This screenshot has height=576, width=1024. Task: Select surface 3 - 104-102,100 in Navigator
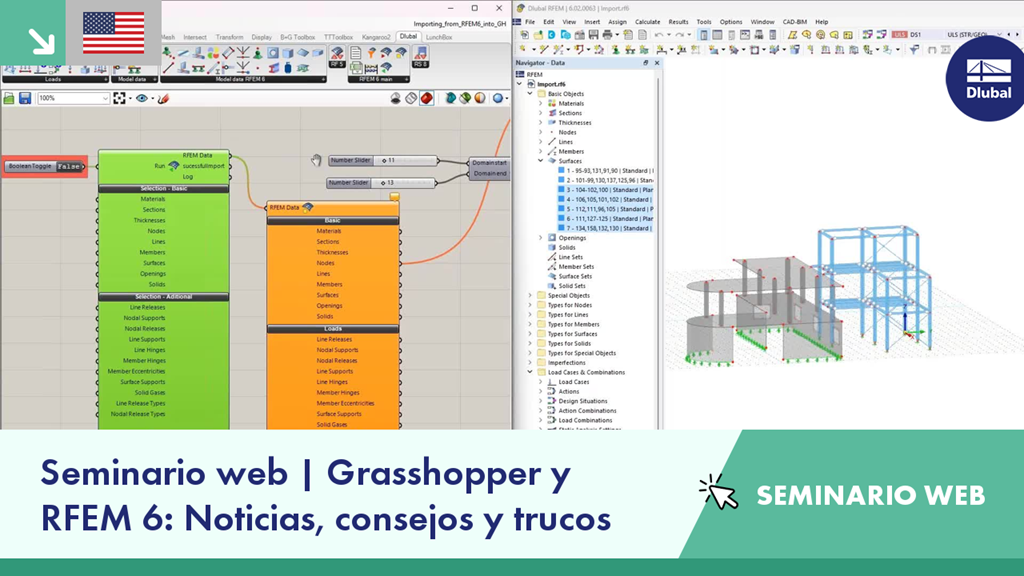[605, 189]
